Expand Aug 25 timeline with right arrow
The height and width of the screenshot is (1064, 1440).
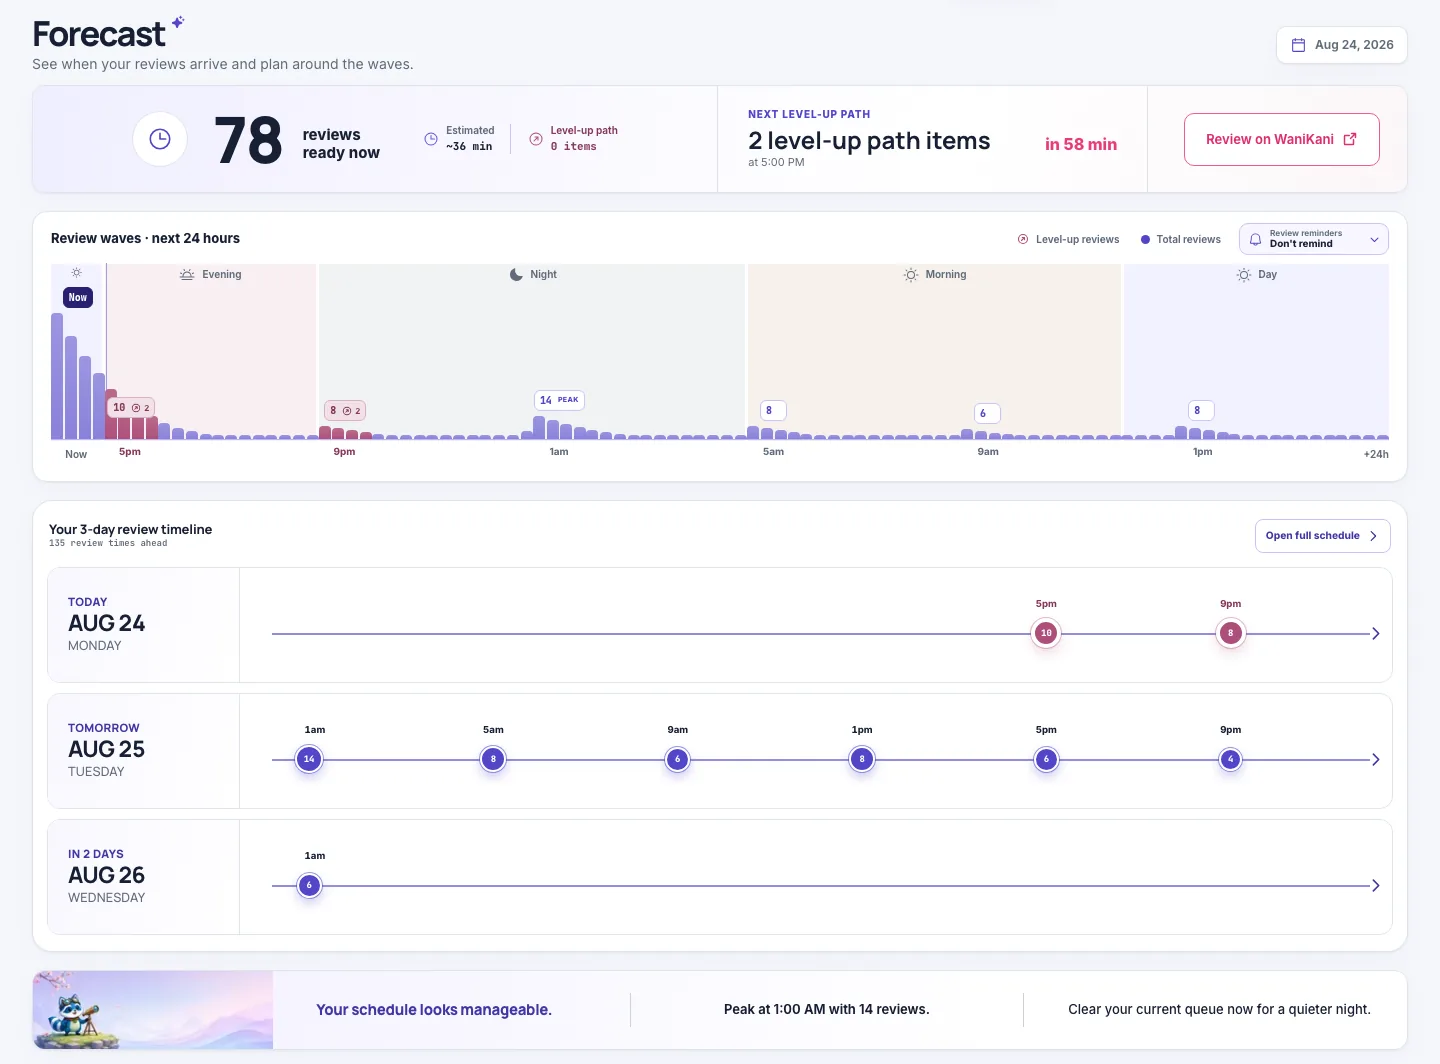(x=1376, y=759)
